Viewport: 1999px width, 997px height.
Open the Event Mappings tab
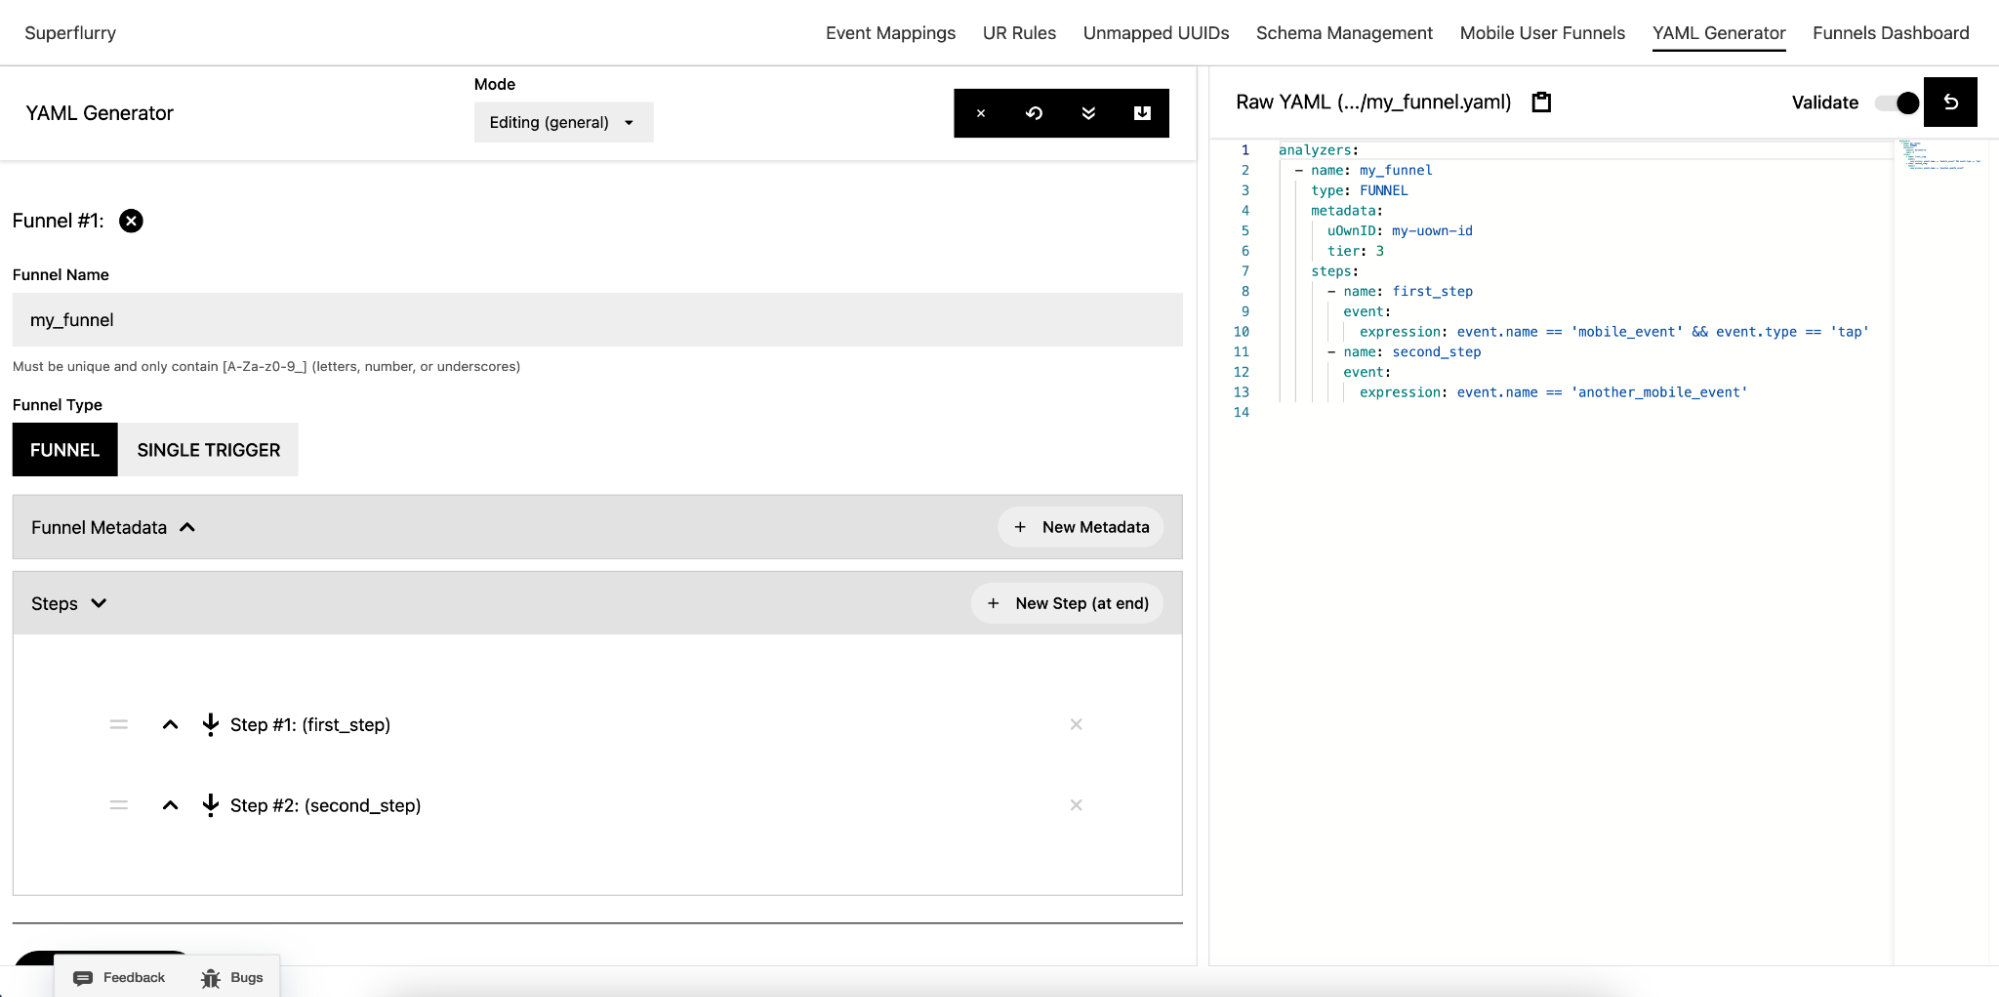(890, 33)
